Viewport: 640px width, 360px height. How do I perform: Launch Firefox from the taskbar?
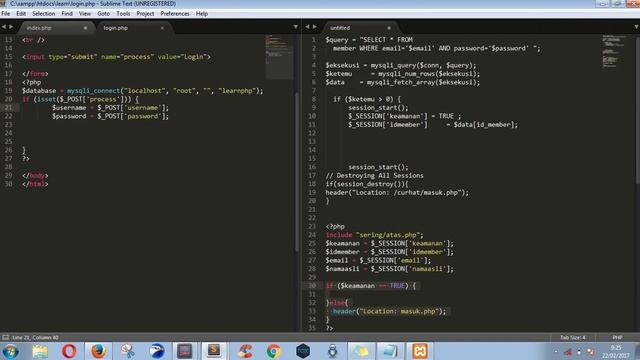[x=98, y=351]
